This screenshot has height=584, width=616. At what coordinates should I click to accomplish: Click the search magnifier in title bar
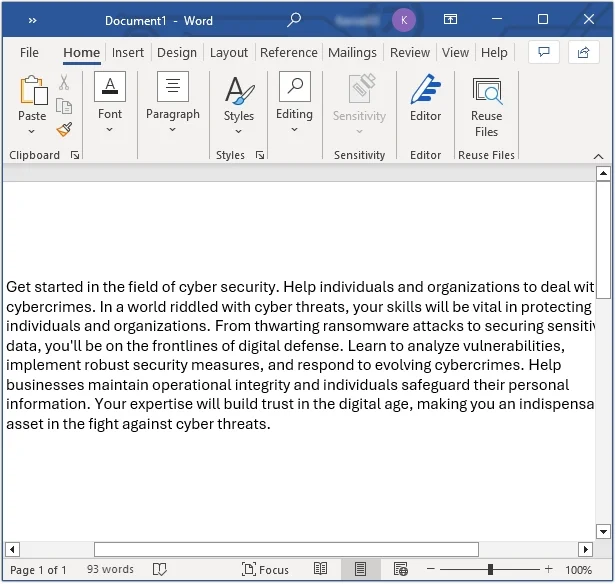[293, 20]
